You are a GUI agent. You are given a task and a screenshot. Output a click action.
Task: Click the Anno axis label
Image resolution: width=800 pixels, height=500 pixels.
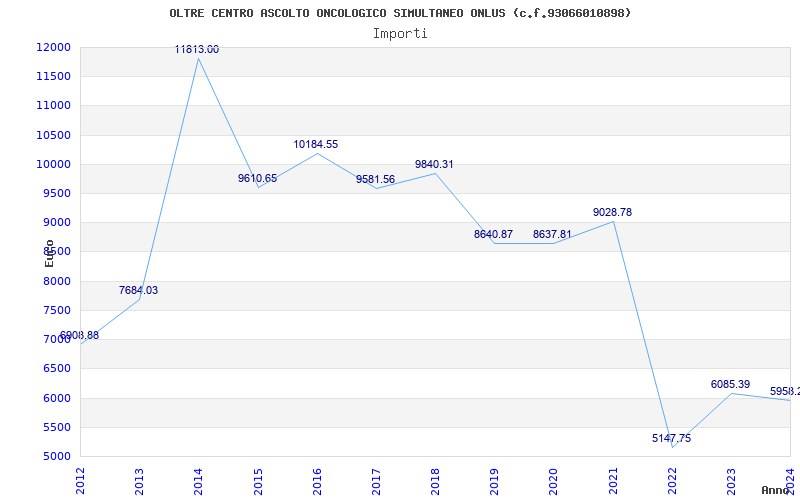coord(776,490)
